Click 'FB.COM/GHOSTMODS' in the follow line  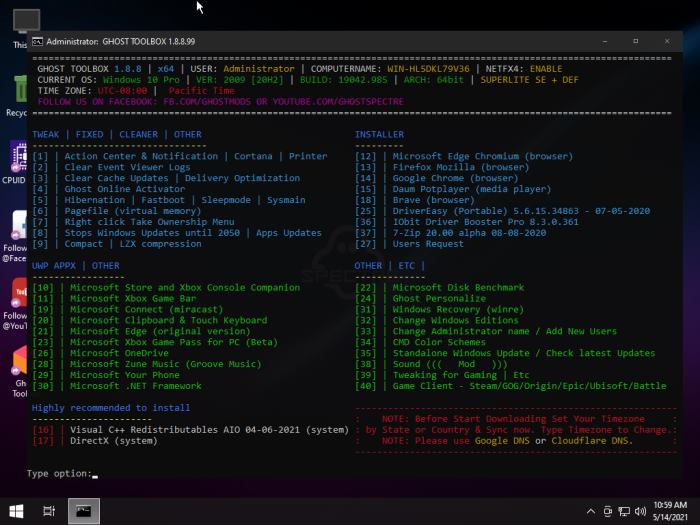click(x=207, y=102)
